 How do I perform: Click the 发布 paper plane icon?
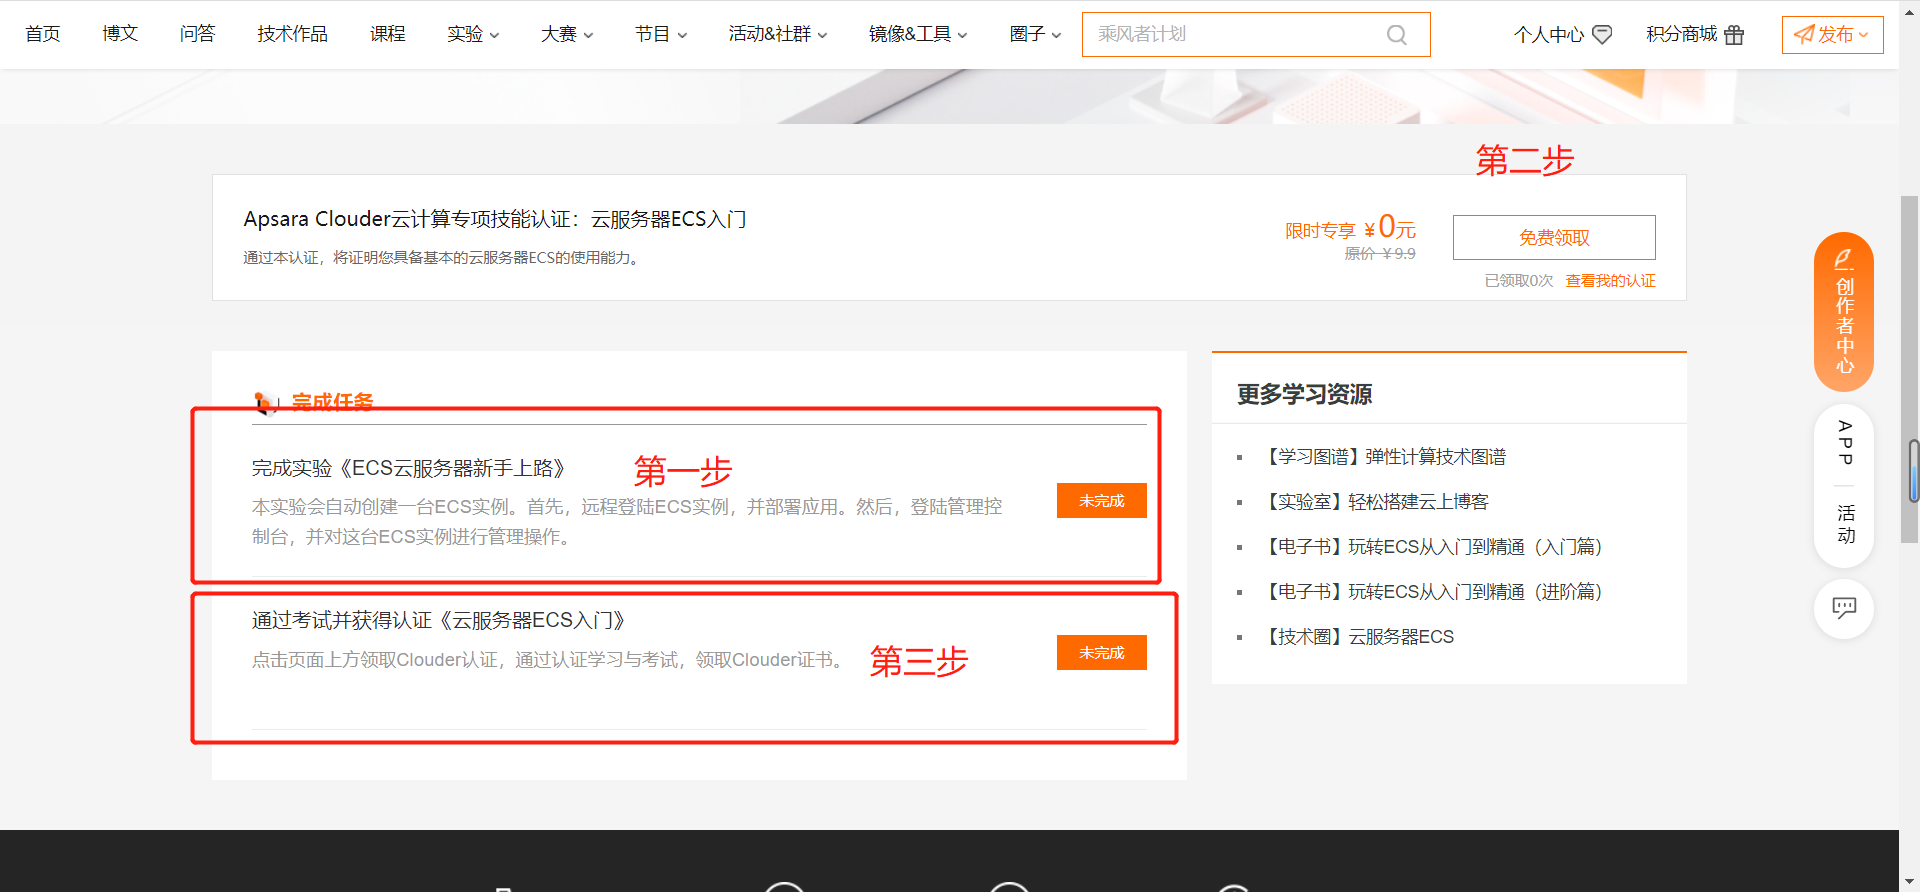tap(1803, 35)
